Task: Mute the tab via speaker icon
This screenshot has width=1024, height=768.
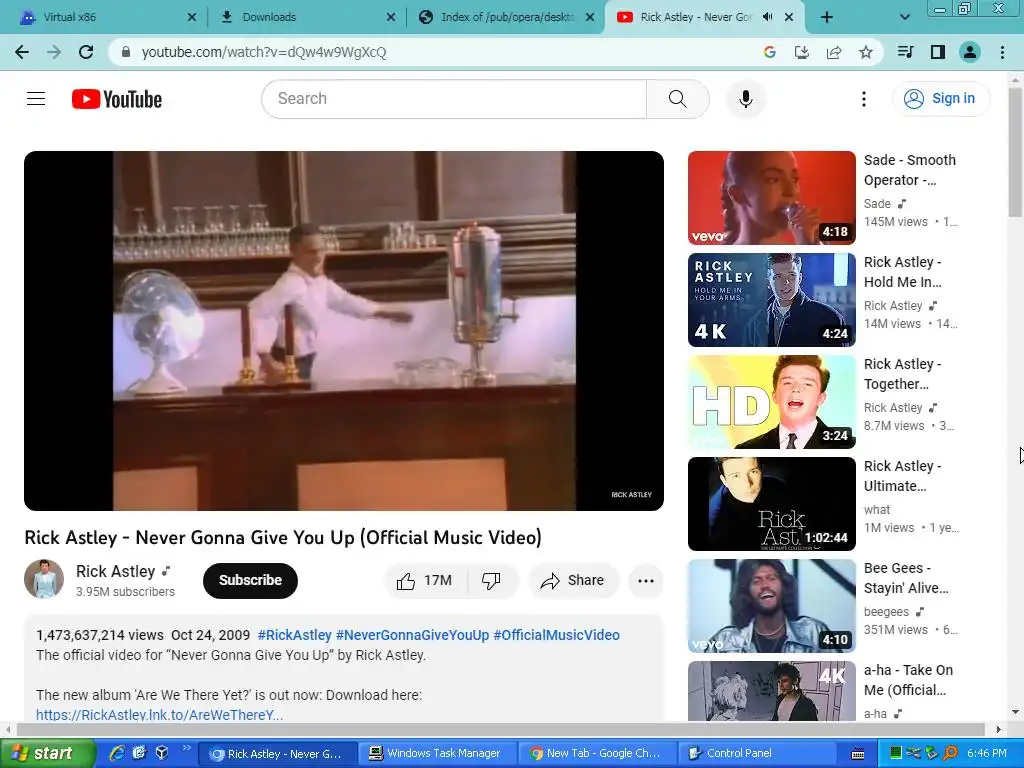Action: coord(767,17)
